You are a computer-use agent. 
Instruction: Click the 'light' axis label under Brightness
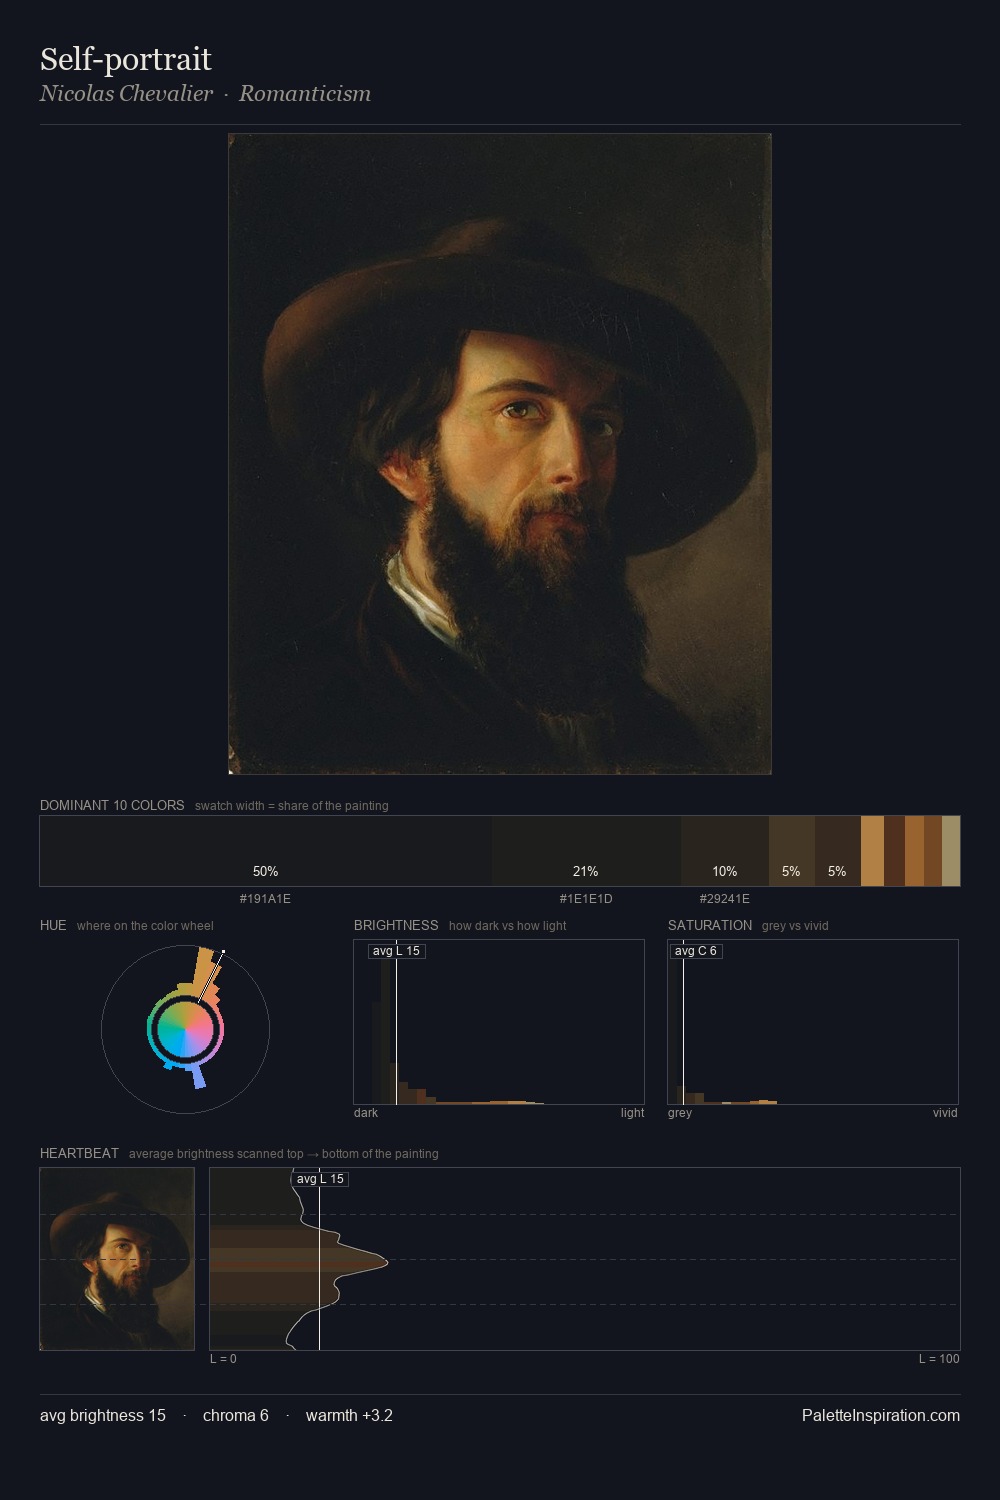(632, 1113)
